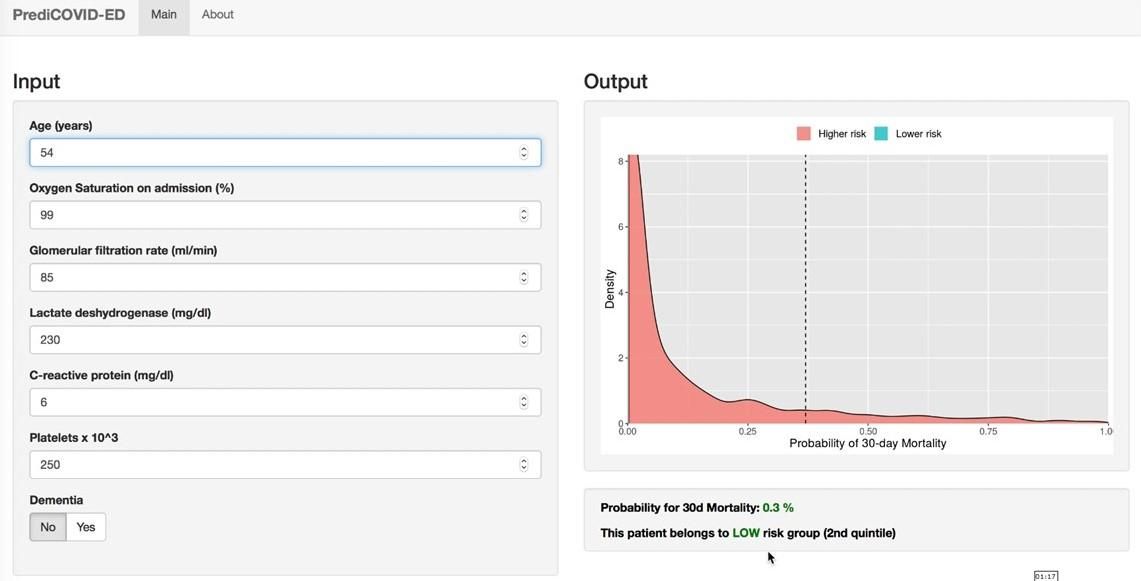Click the Lower risk teal legend swatch

tap(881, 134)
